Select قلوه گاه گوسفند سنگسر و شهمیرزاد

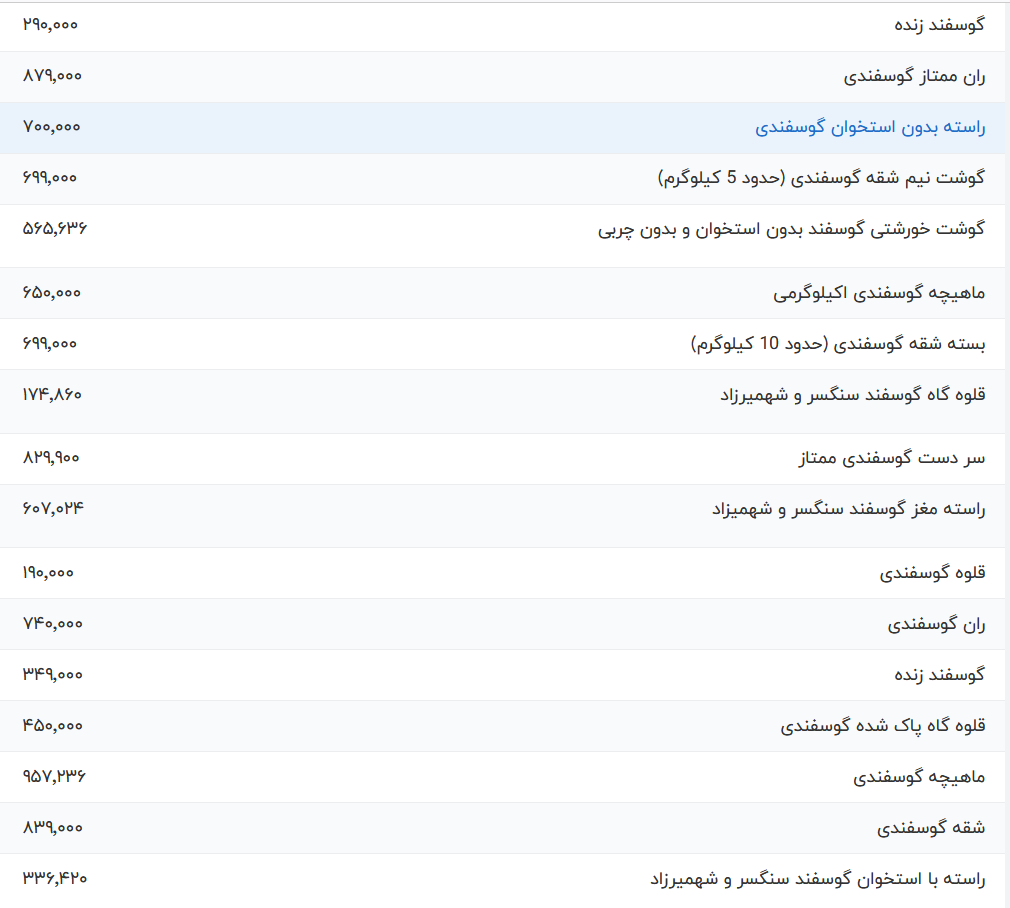pyautogui.click(x=853, y=395)
